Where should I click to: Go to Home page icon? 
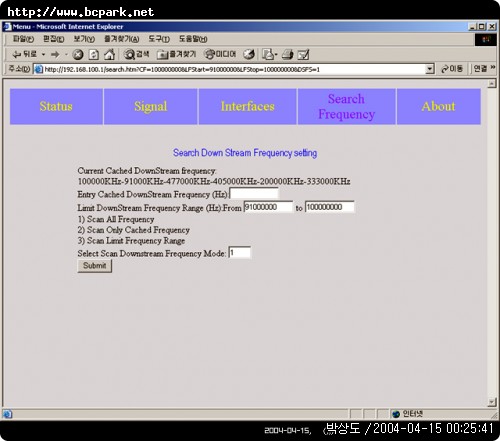(x=109, y=54)
